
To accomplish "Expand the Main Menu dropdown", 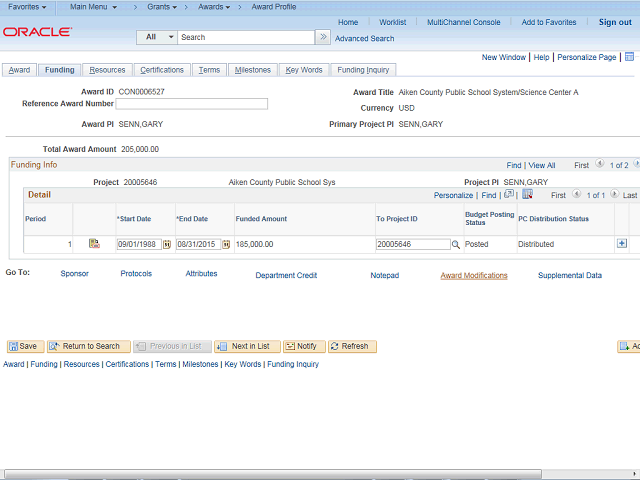I will (93, 7).
